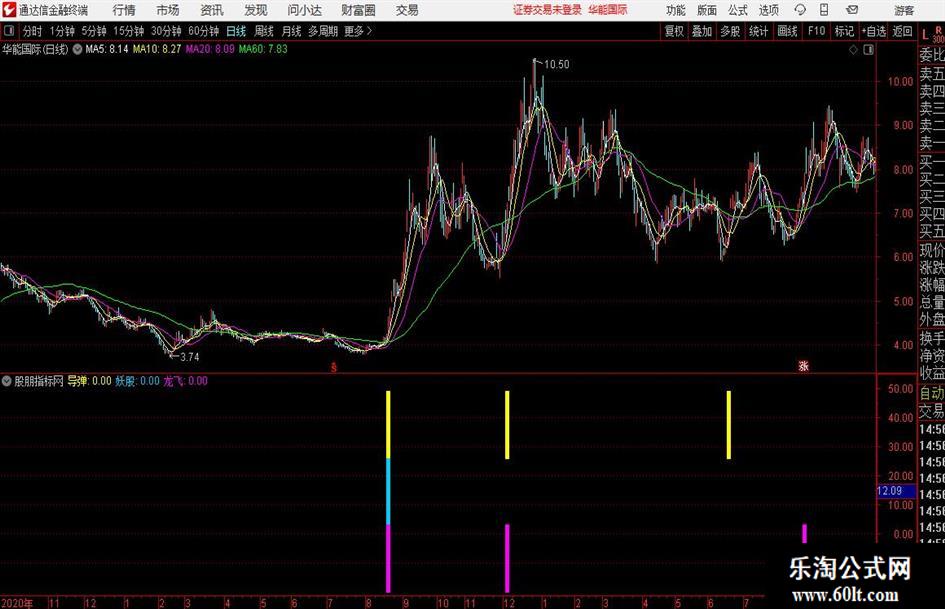The height and width of the screenshot is (609, 945).
Task: Open the 问小达 menu
Action: (x=304, y=10)
